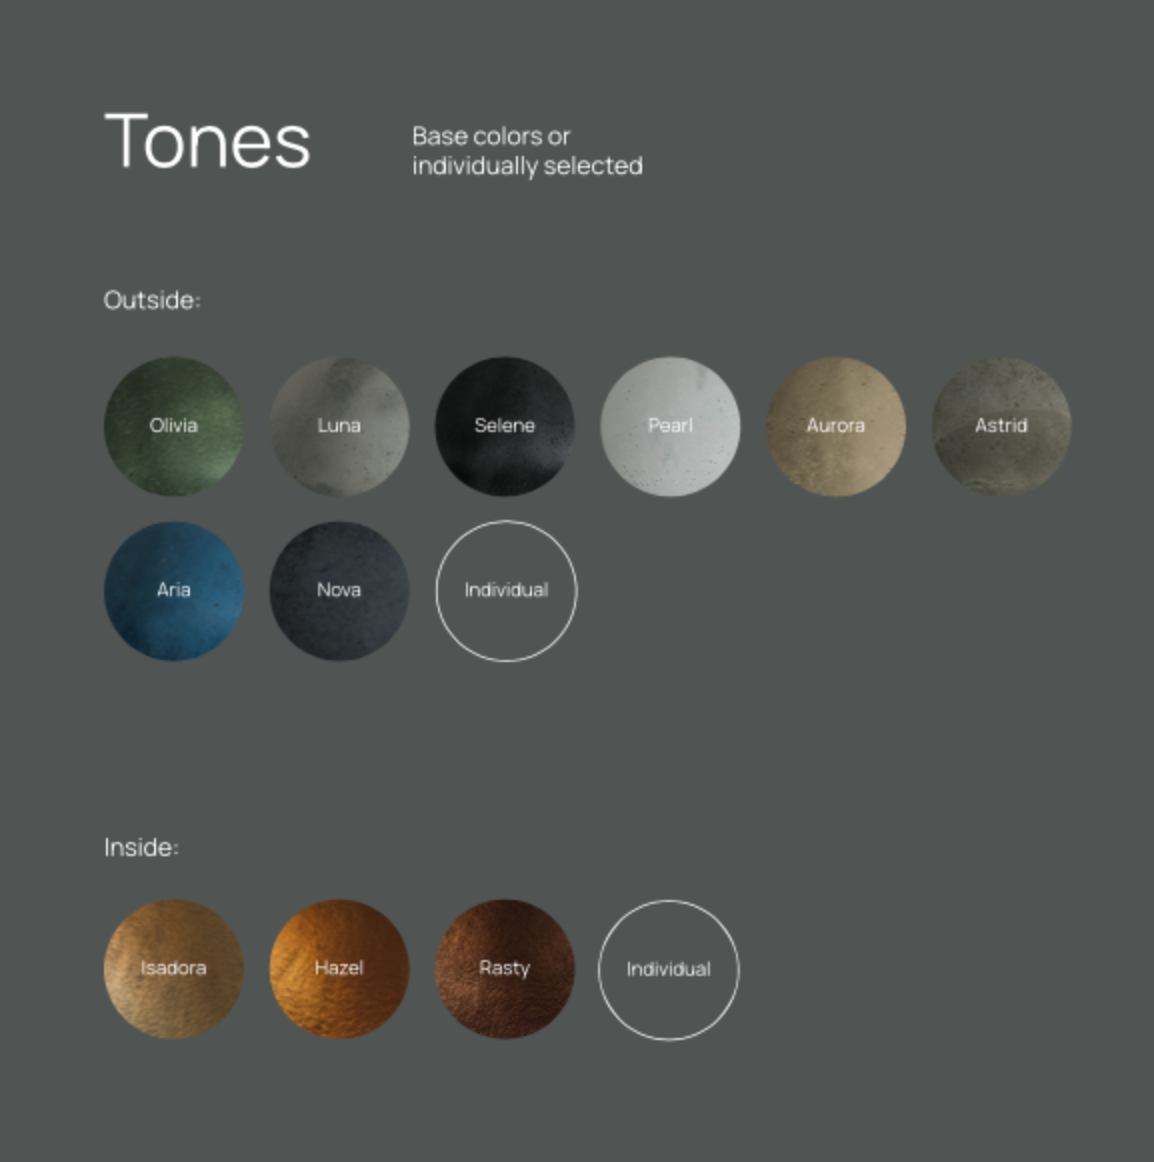Viewport: 1154px width, 1162px height.
Task: Pick the Hazel copper inside swatch
Action: 339,968
